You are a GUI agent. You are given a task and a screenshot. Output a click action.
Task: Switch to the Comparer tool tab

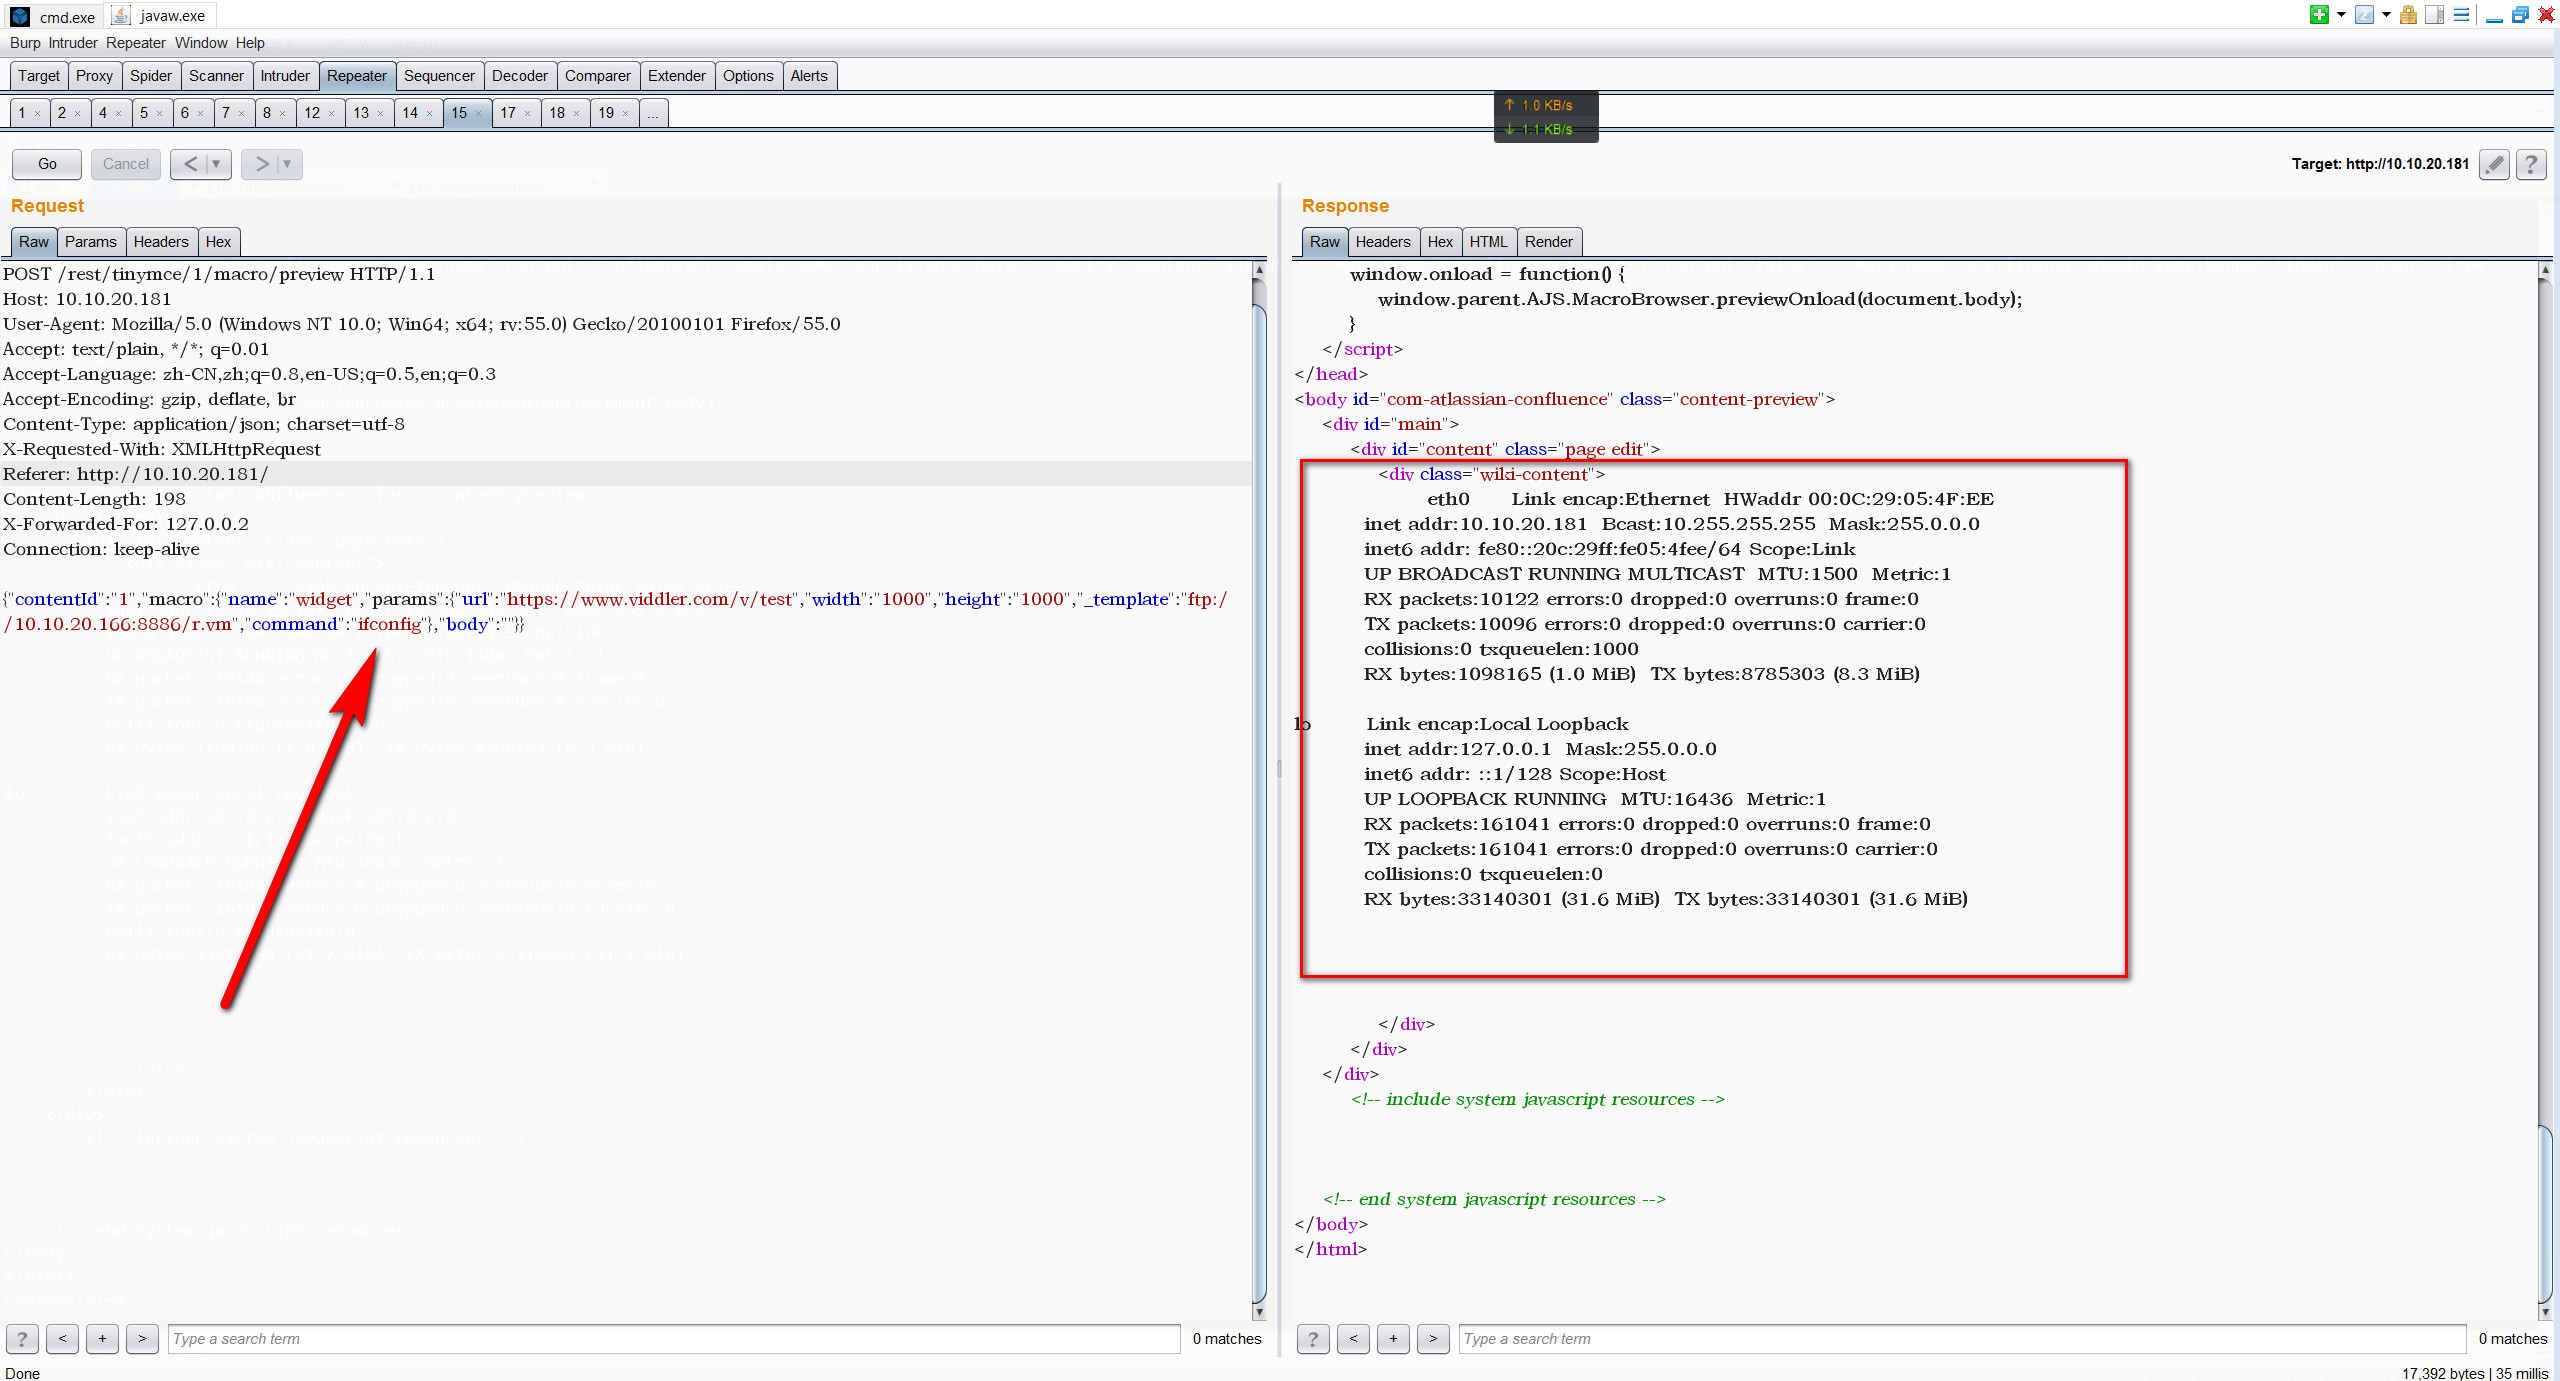click(598, 76)
